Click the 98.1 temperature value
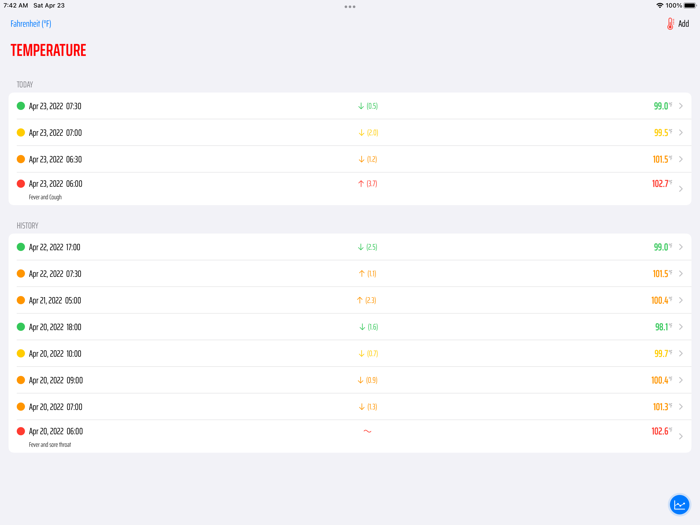 click(x=663, y=327)
